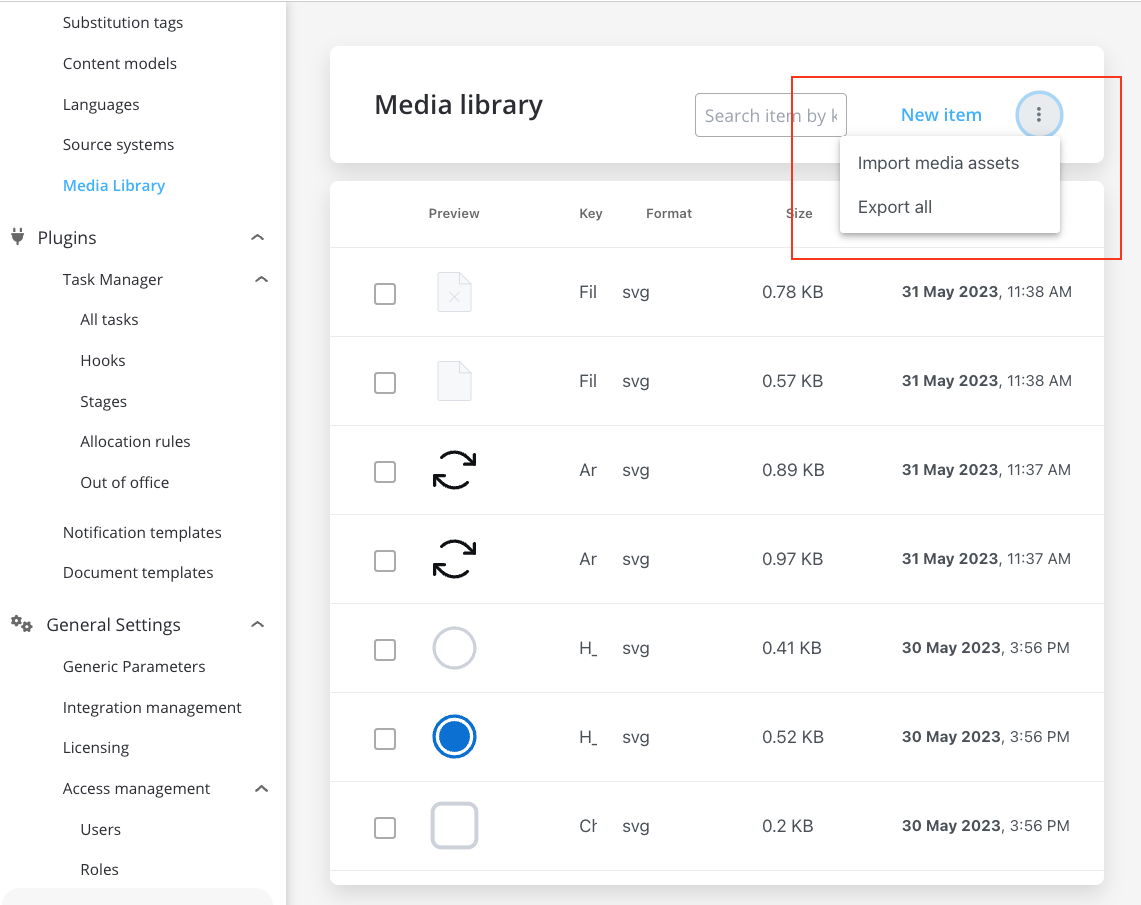Select checkbox for the 0.78 KB svg row
Screen dimensions: 1141x905
click(385, 294)
